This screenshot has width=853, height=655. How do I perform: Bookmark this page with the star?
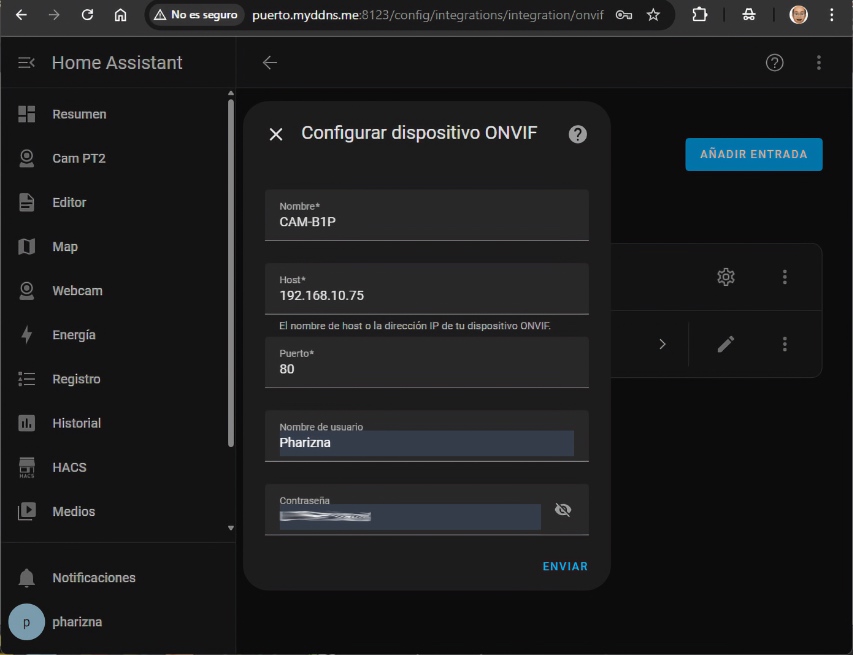pyautogui.click(x=653, y=15)
